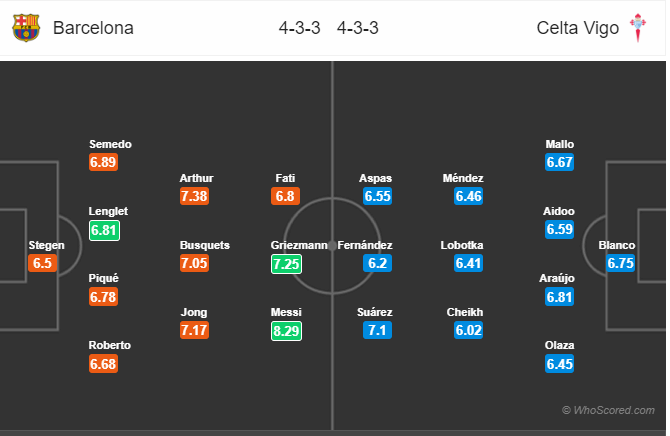Open Messi's 8.29 rating badge
Image resolution: width=670 pixels, height=436 pixels.
tap(286, 331)
